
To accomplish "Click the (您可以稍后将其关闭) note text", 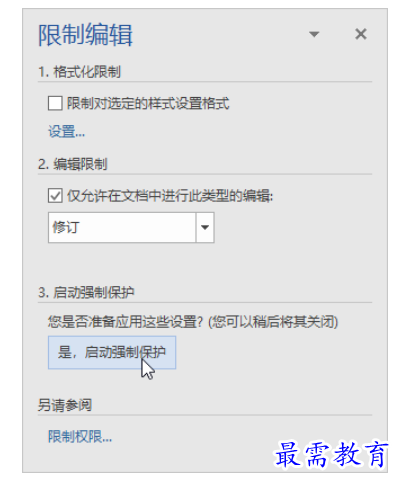I will 273,322.
